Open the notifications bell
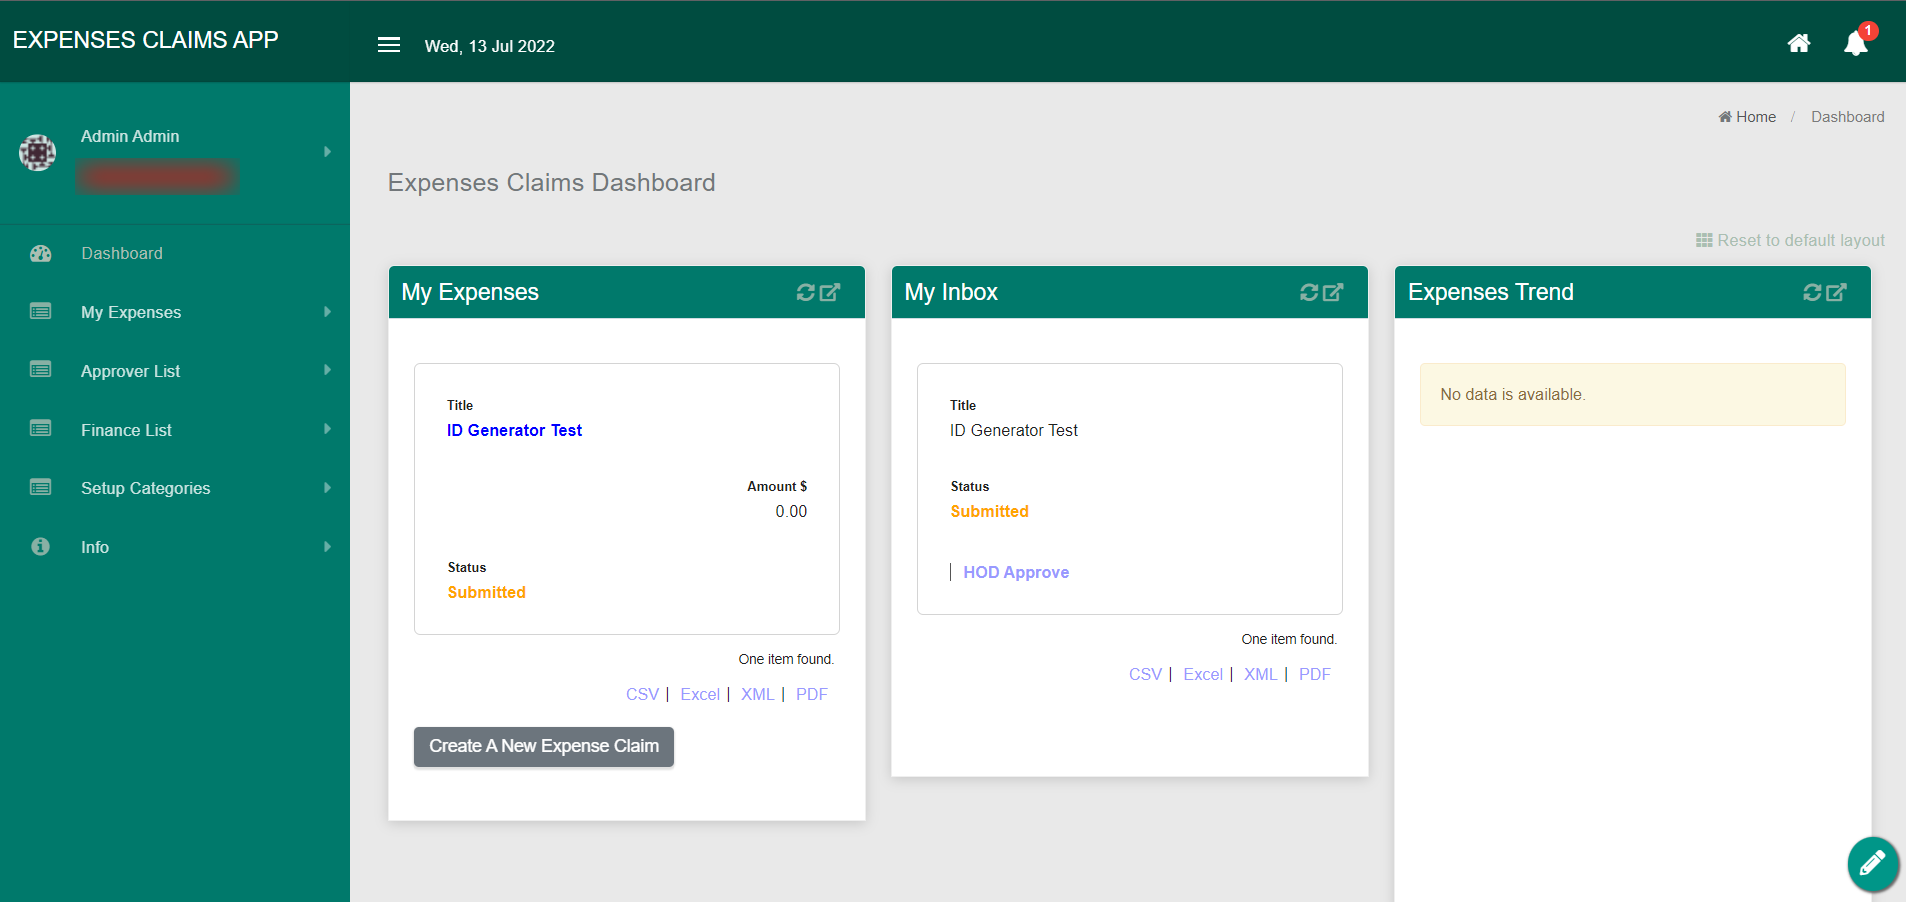The width and height of the screenshot is (1906, 902). point(1855,43)
